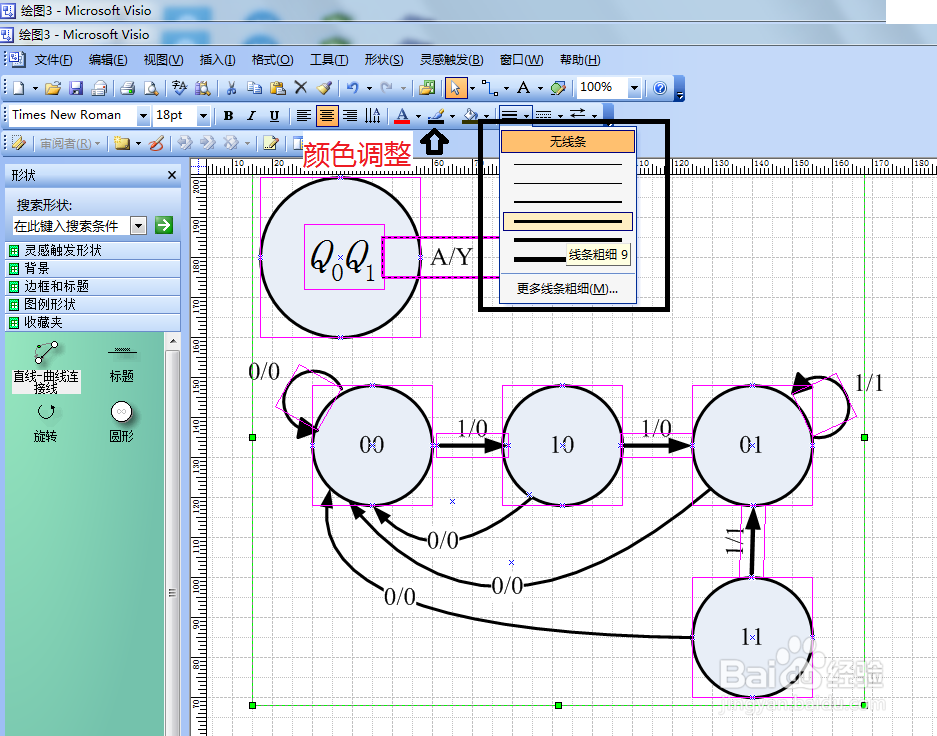Open the line pattern dropdown arrow
937x736 pixels.
click(560, 116)
